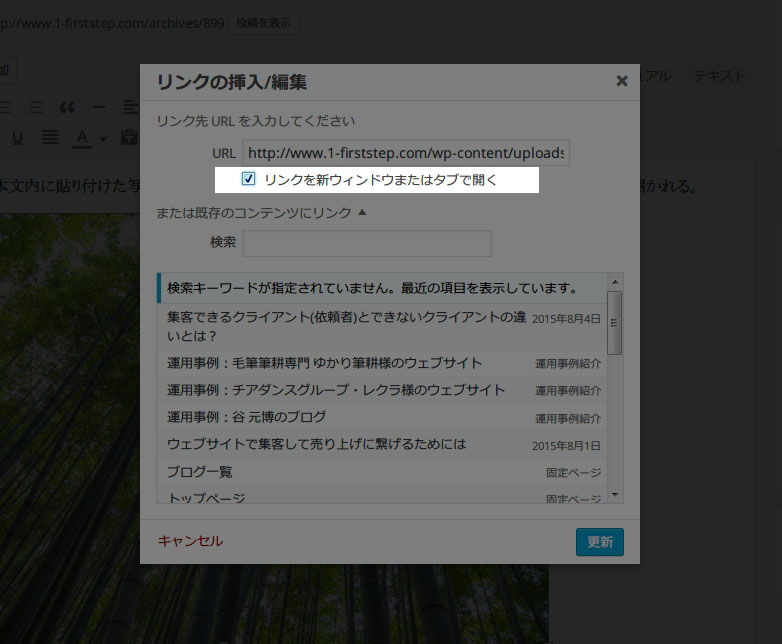Click the キャンセル link
The width and height of the screenshot is (782, 644).
[190, 541]
